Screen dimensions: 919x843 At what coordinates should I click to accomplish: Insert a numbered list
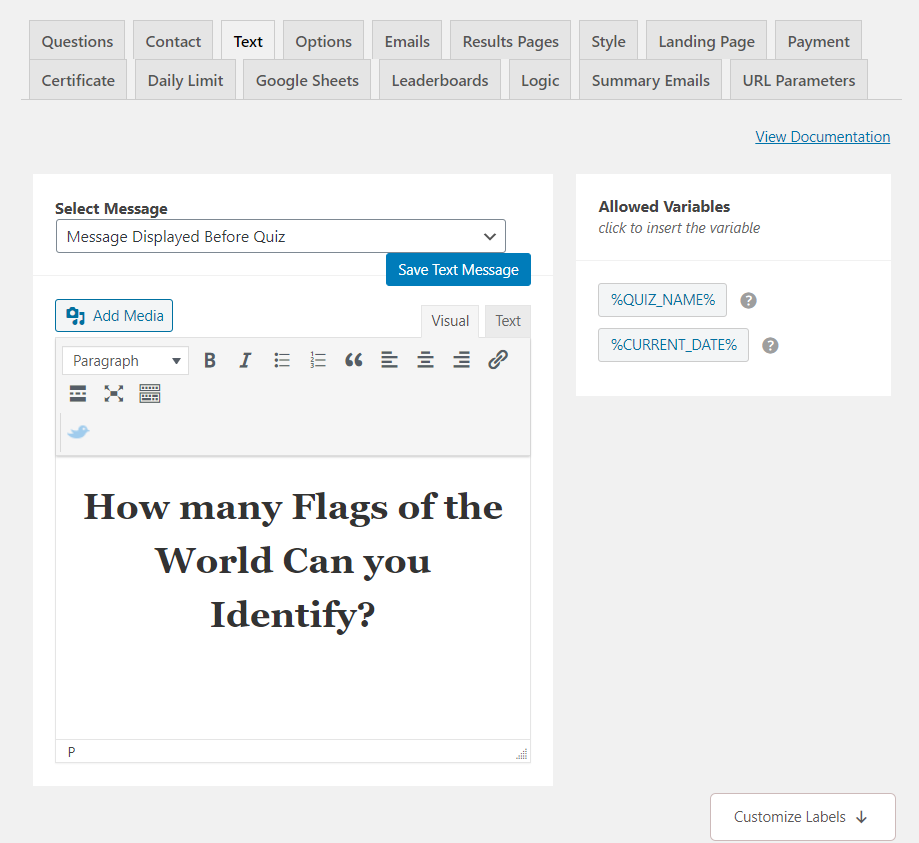click(x=317, y=360)
